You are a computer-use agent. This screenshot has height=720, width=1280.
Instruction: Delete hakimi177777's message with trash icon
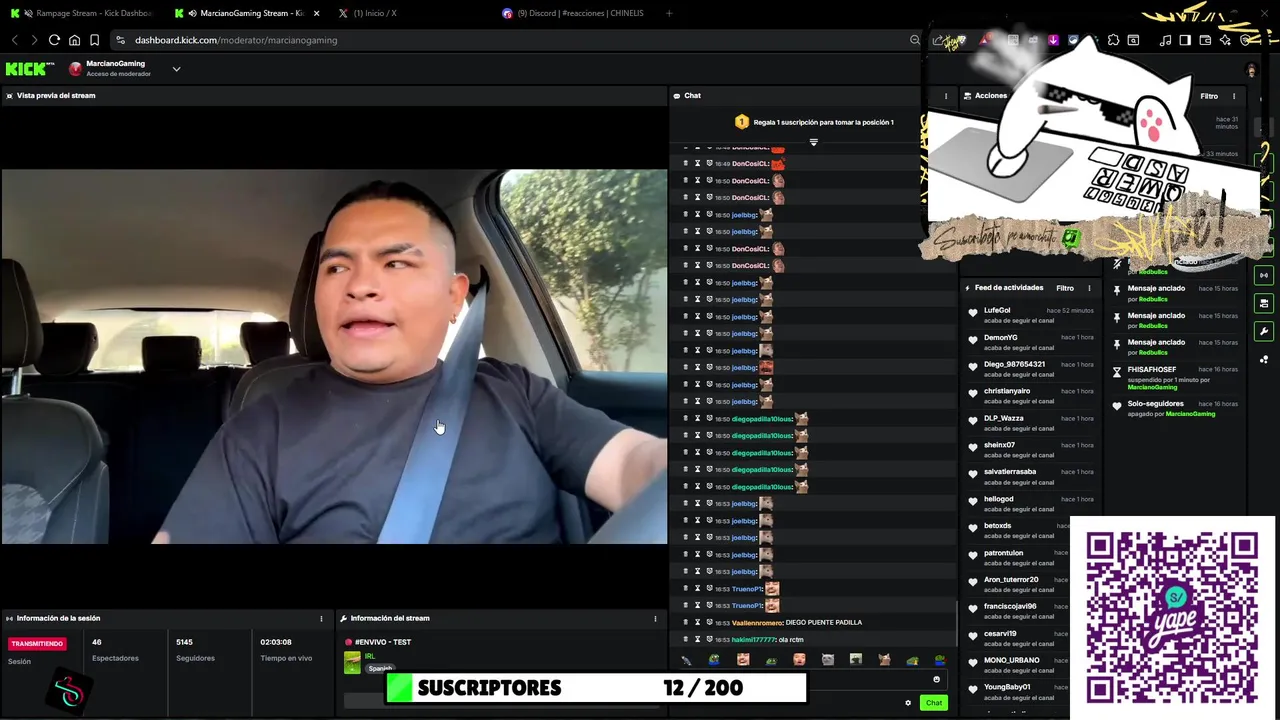coord(685,640)
